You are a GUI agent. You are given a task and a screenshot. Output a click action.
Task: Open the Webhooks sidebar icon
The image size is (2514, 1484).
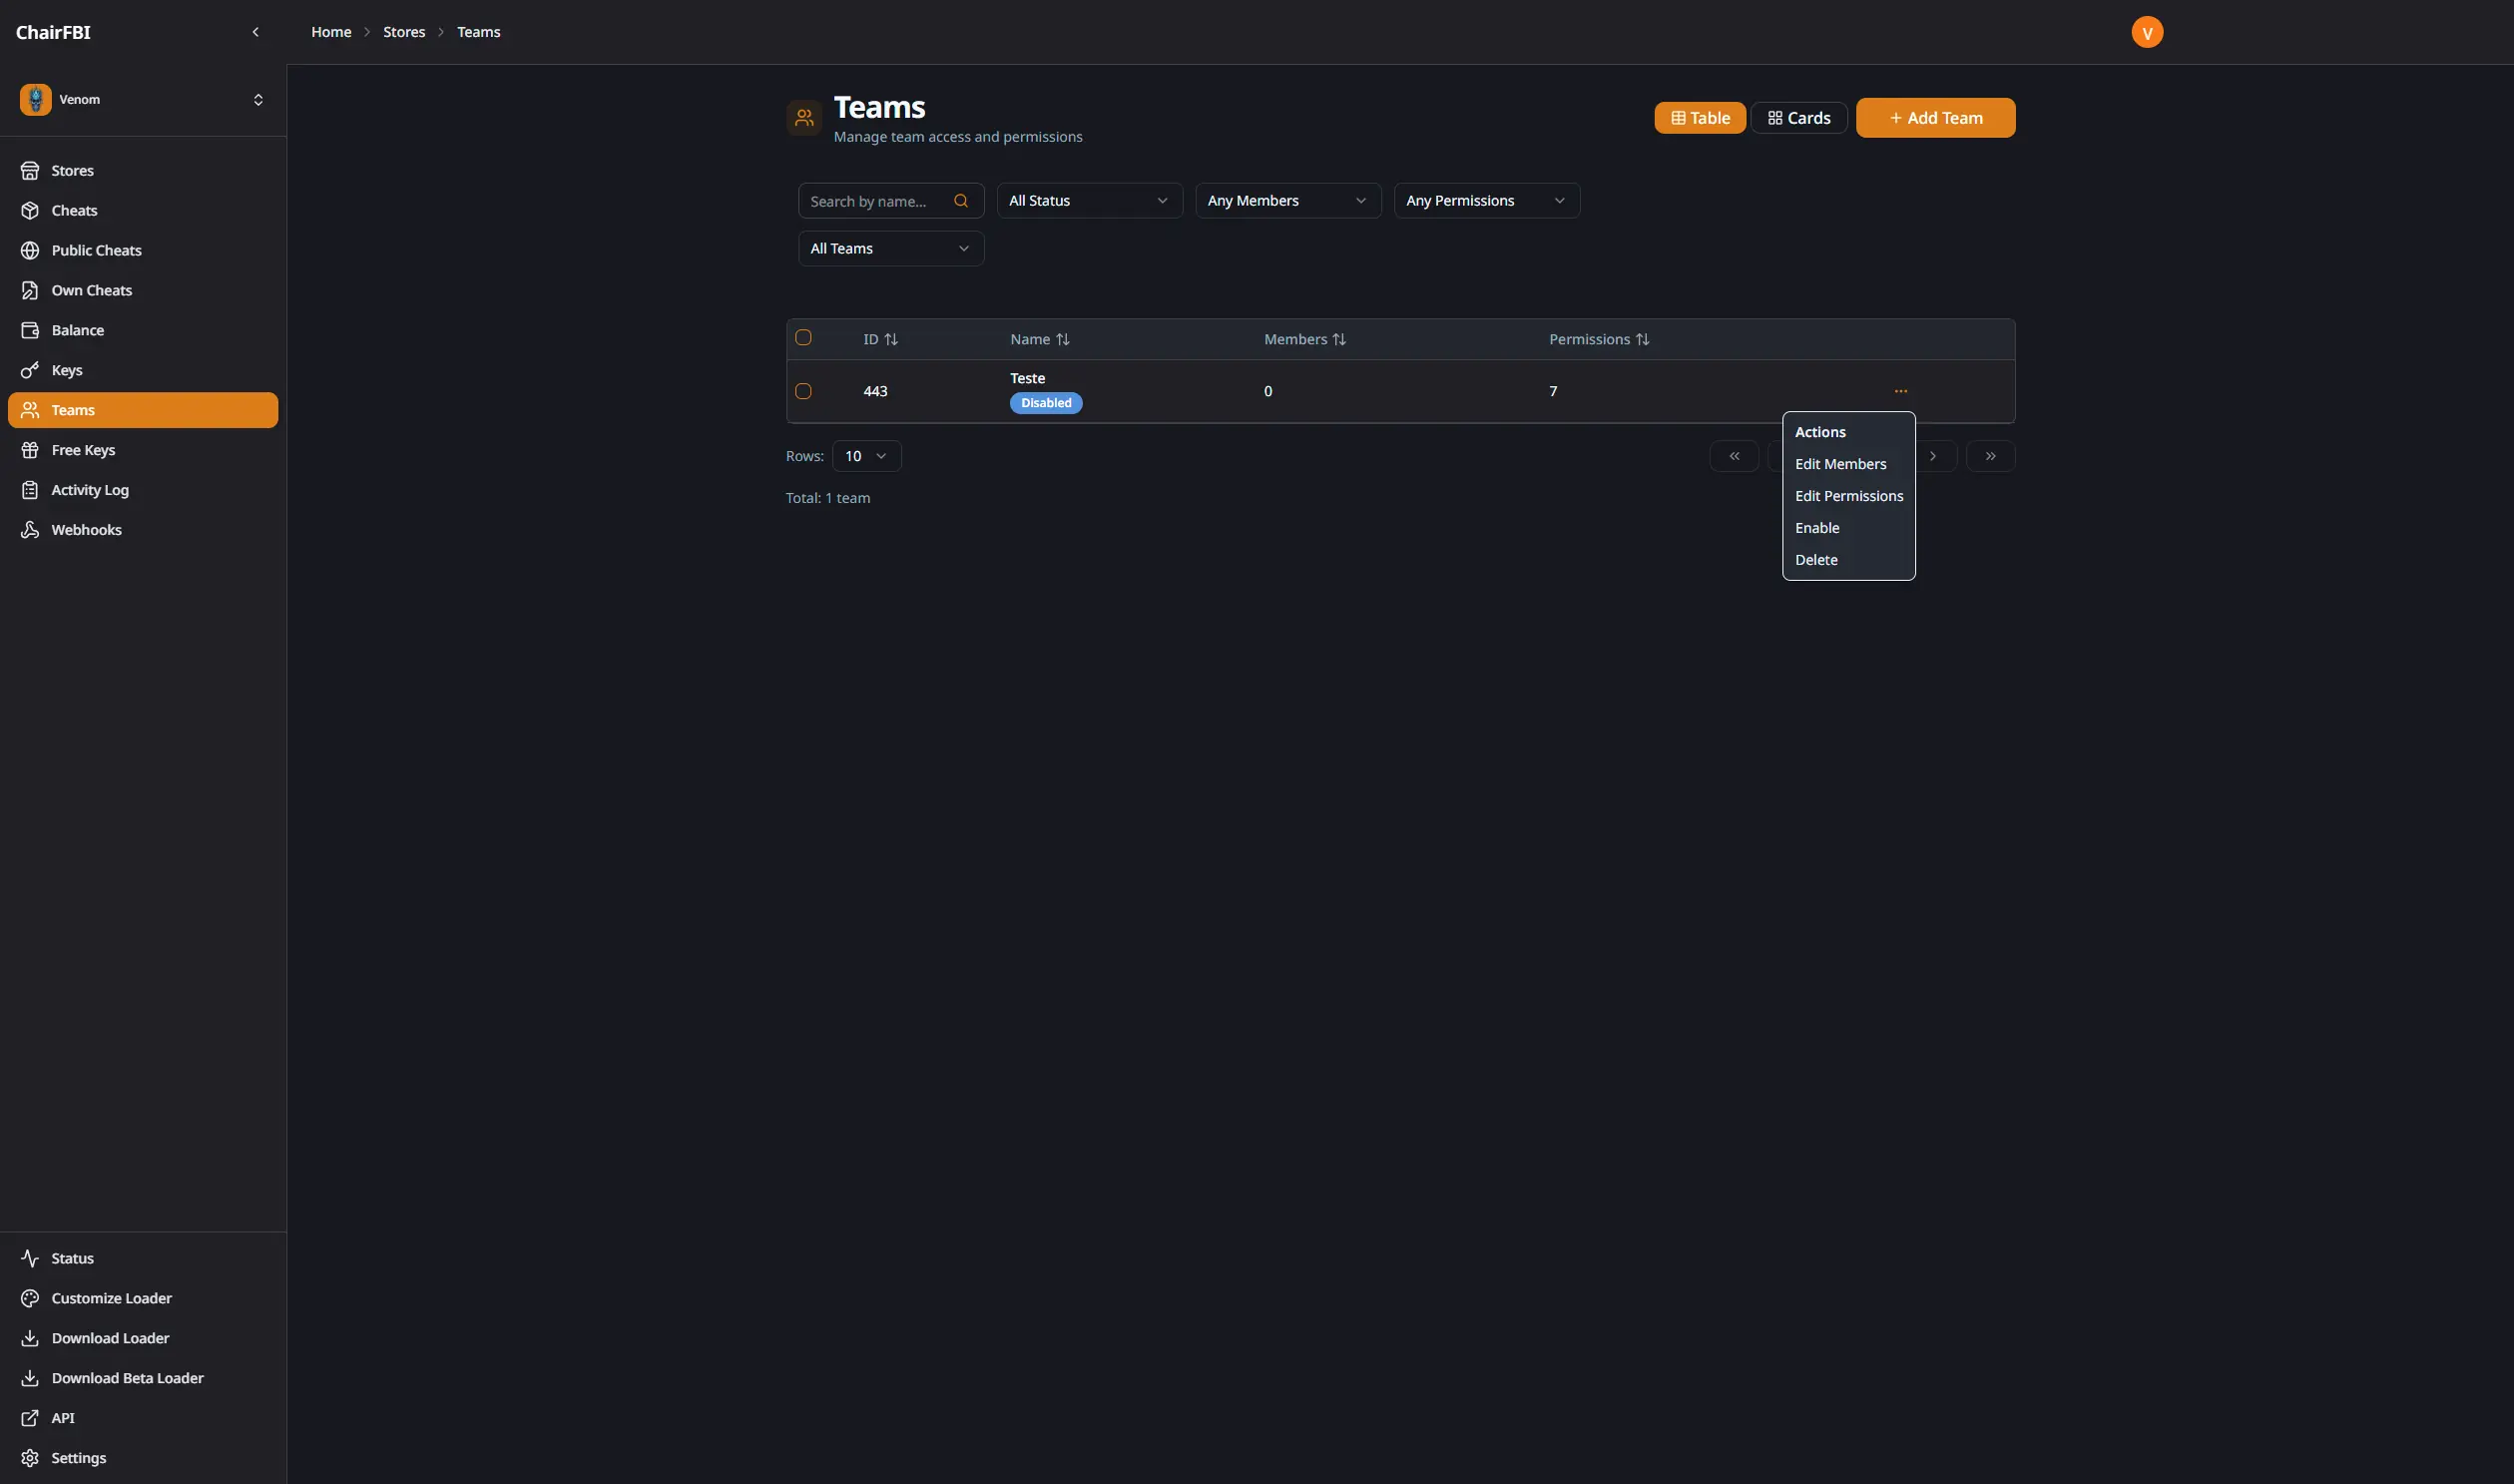pyautogui.click(x=31, y=529)
